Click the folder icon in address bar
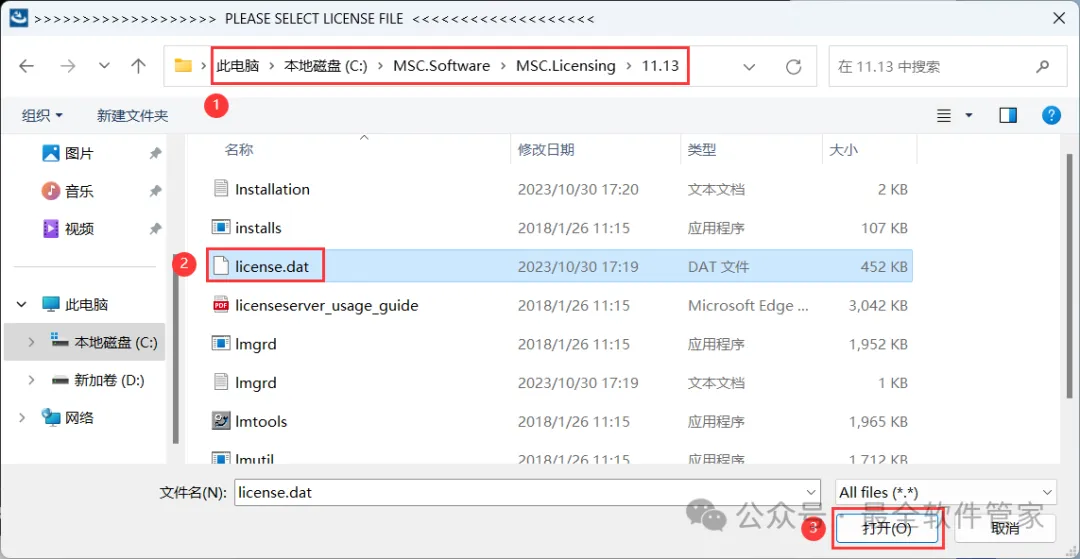Screen dimensions: 1080x559 (183, 66)
